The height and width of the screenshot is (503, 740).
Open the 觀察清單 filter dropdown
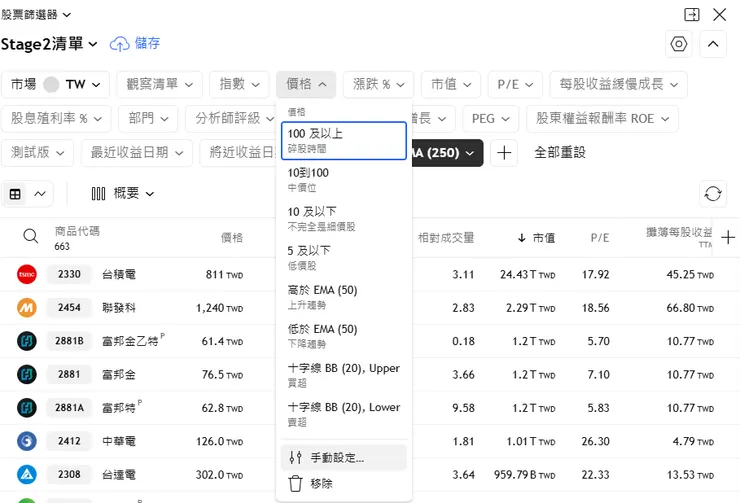tap(160, 85)
